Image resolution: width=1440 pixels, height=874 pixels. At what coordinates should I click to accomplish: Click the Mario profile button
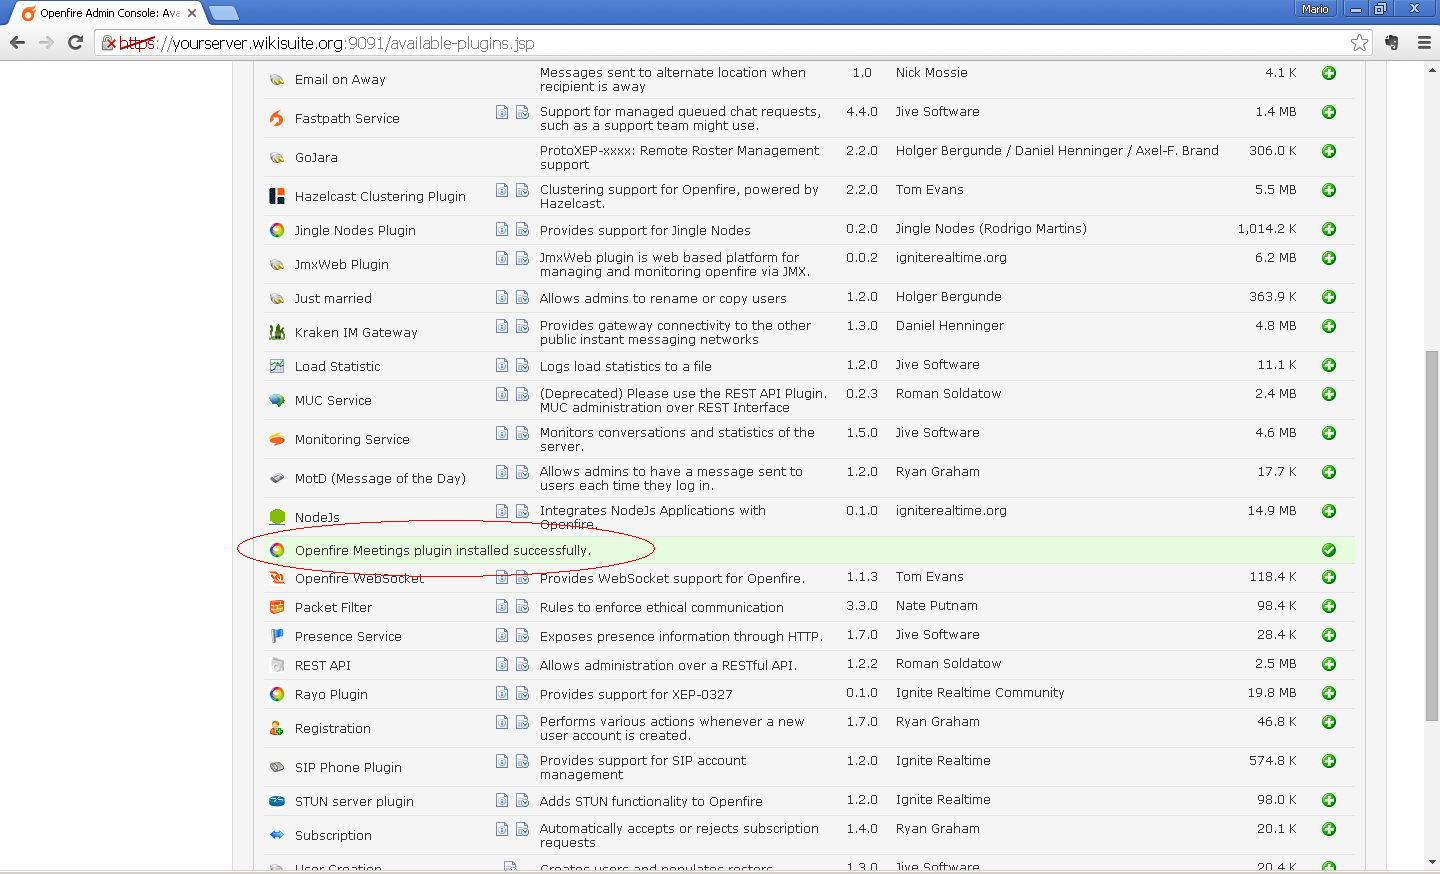click(x=1315, y=9)
